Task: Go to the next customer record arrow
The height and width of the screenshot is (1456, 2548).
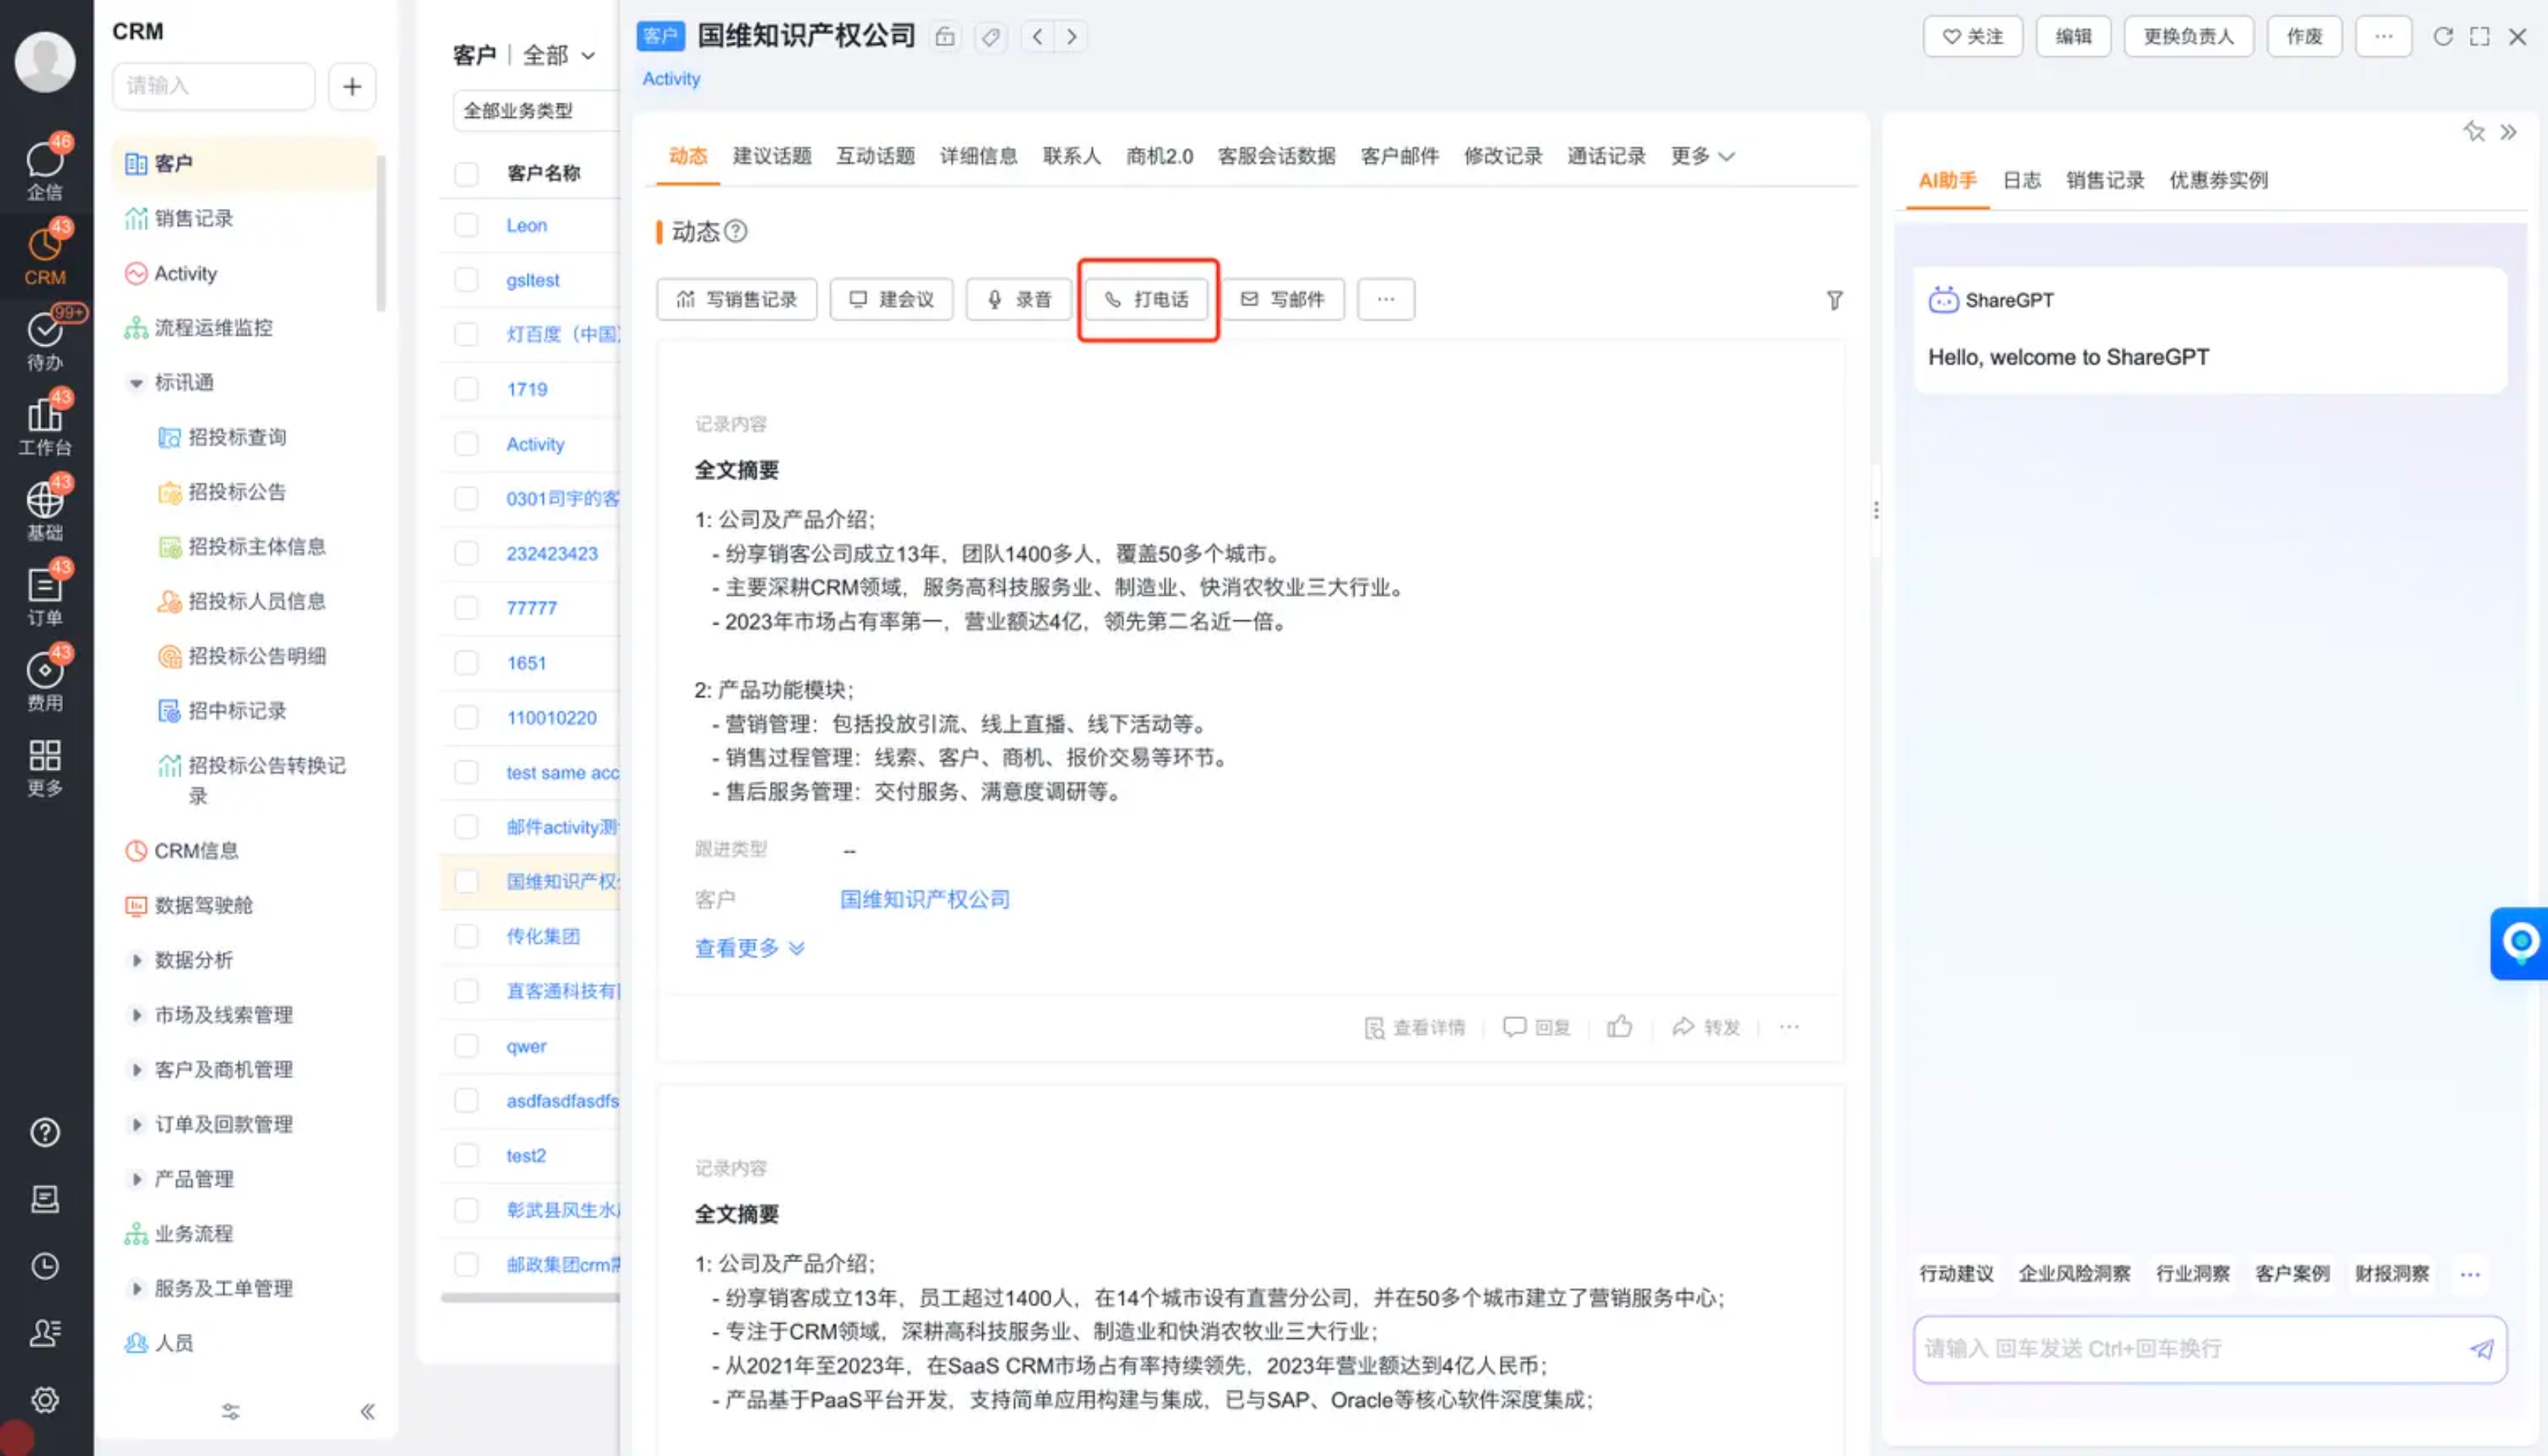Action: [1072, 37]
